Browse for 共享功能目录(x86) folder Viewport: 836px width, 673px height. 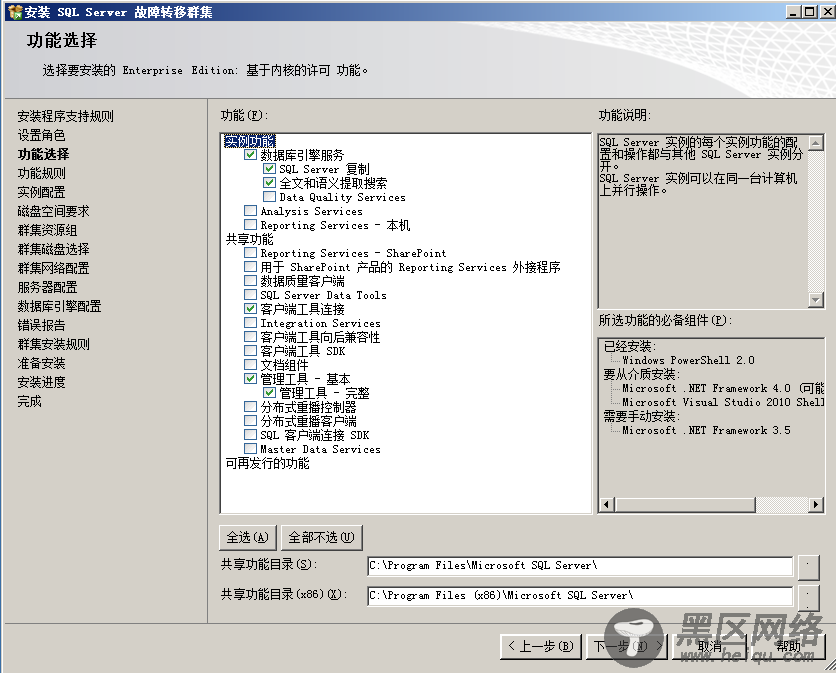808,597
